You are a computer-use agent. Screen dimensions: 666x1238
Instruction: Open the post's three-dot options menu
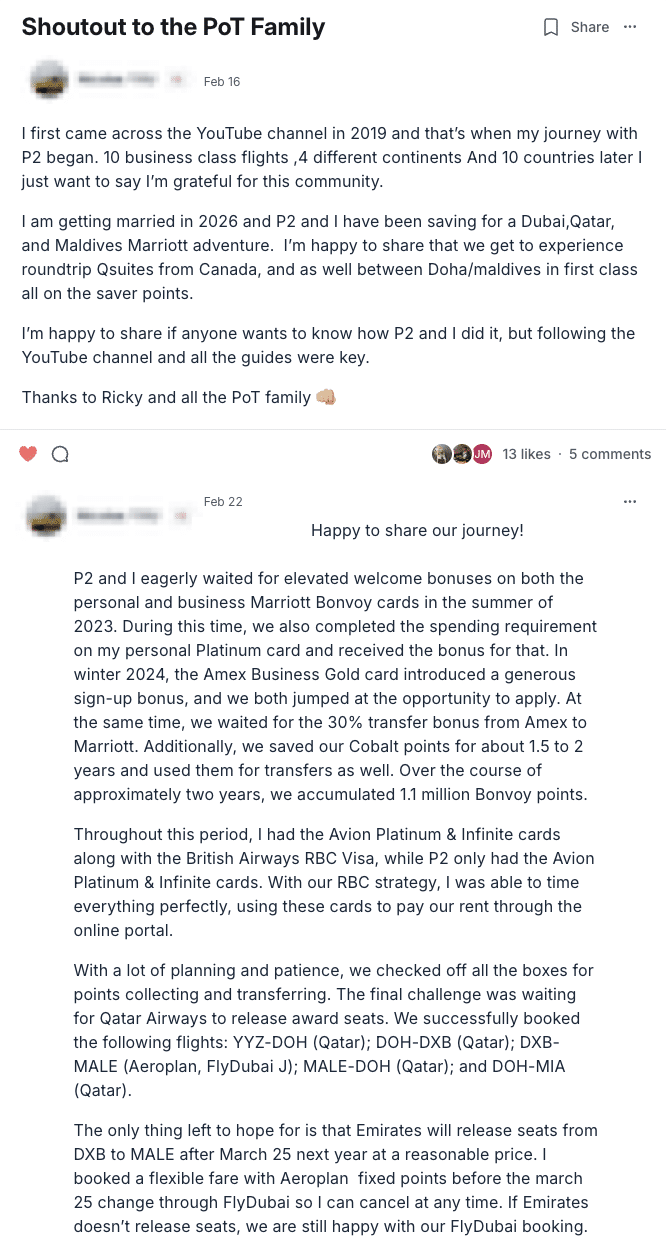(x=630, y=27)
